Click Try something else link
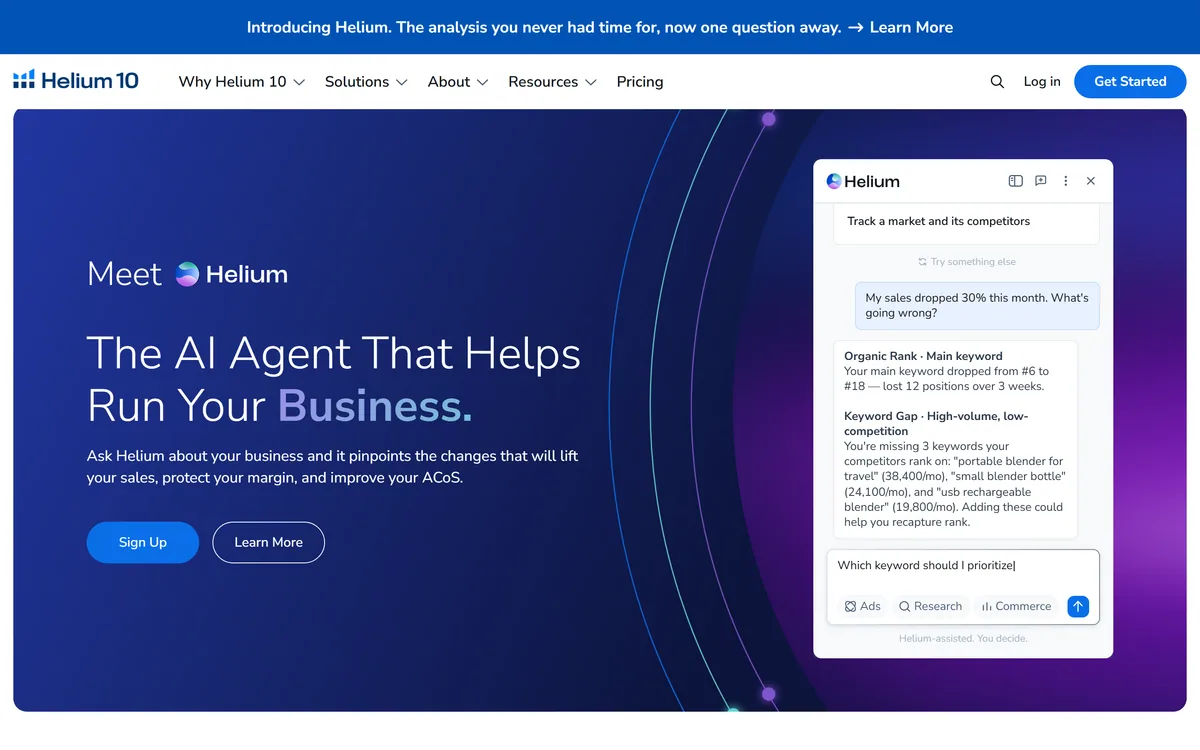1200x750 pixels. (x=973, y=262)
